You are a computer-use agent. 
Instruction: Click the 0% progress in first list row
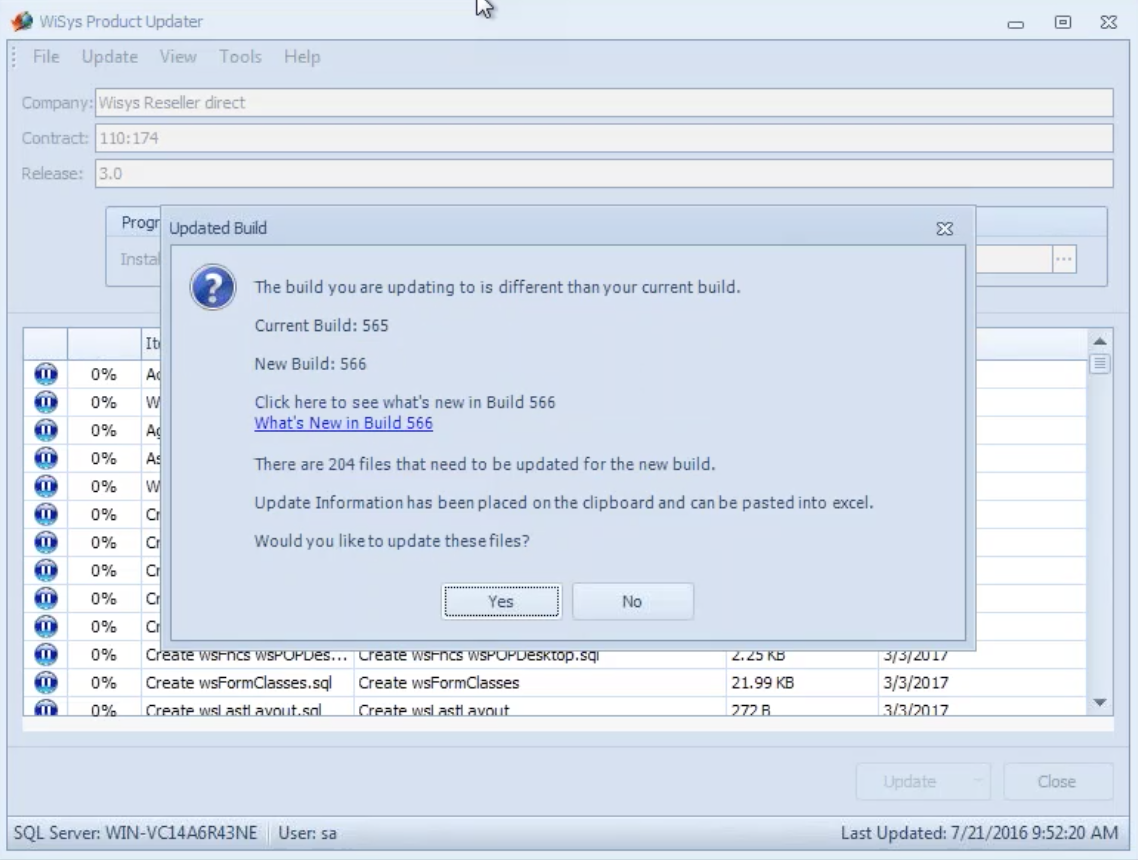[104, 374]
